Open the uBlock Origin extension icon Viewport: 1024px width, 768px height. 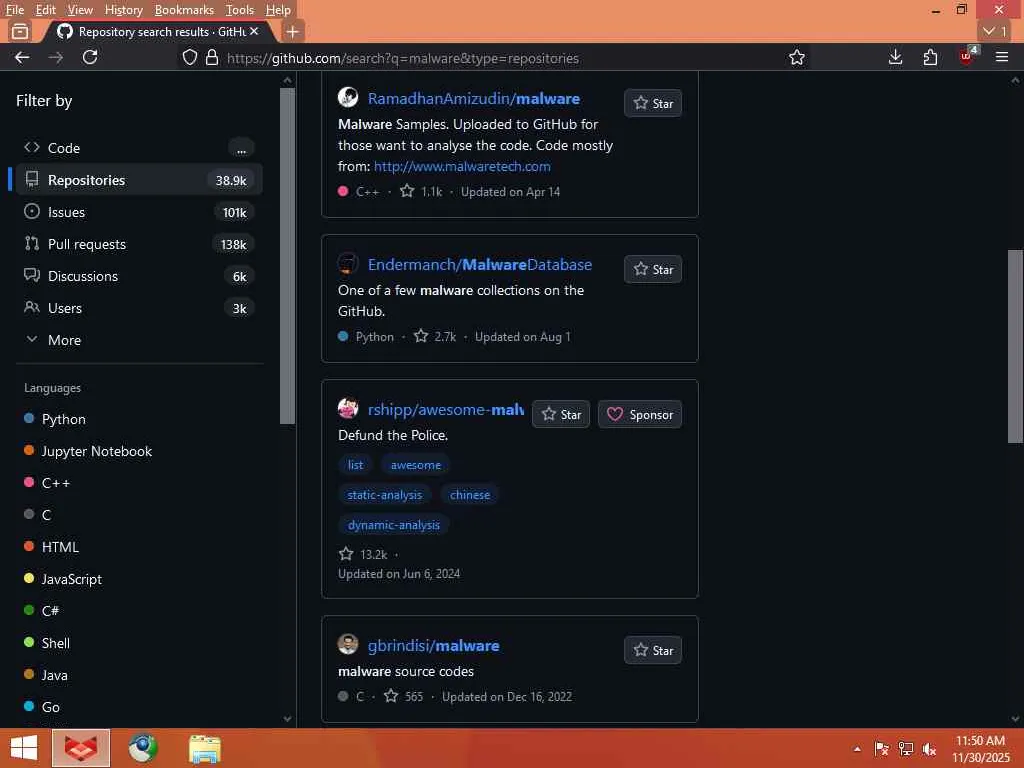[x=966, y=56]
